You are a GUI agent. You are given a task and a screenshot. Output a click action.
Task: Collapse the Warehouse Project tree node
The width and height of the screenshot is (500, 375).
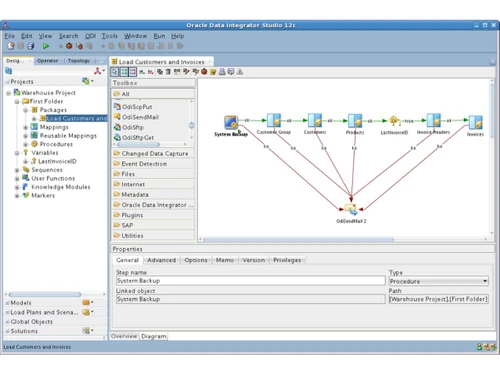[x=8, y=93]
